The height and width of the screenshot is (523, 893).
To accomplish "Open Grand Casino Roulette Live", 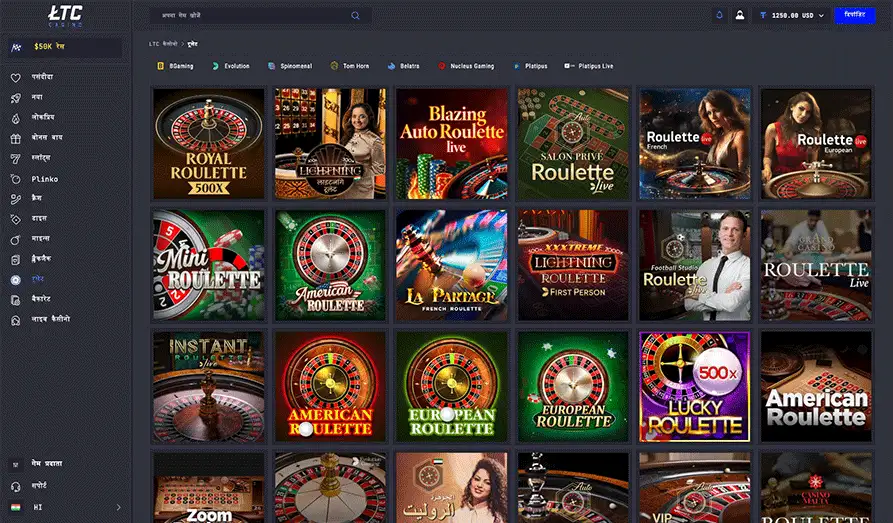I will [817, 265].
